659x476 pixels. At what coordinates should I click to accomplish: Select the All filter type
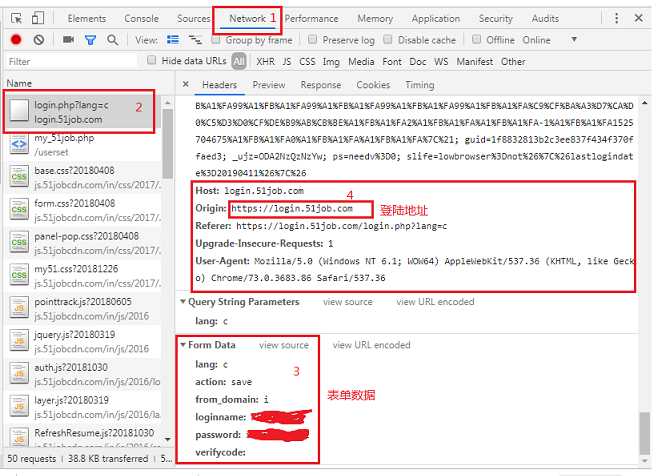point(239,62)
